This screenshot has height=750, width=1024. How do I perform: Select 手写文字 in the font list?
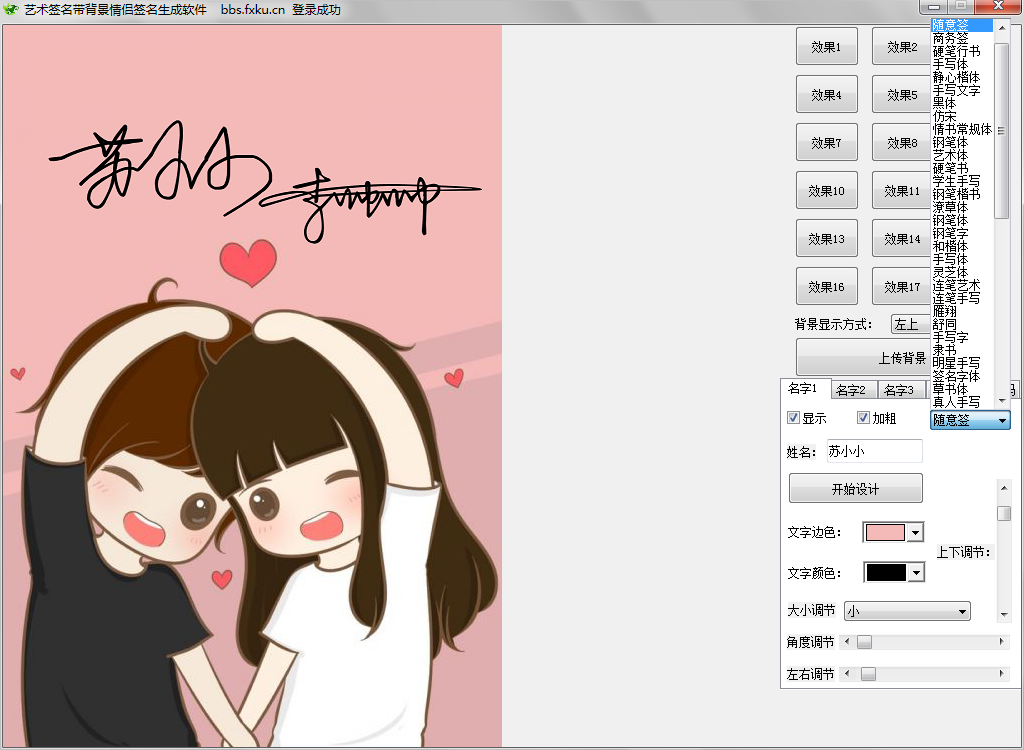962,90
